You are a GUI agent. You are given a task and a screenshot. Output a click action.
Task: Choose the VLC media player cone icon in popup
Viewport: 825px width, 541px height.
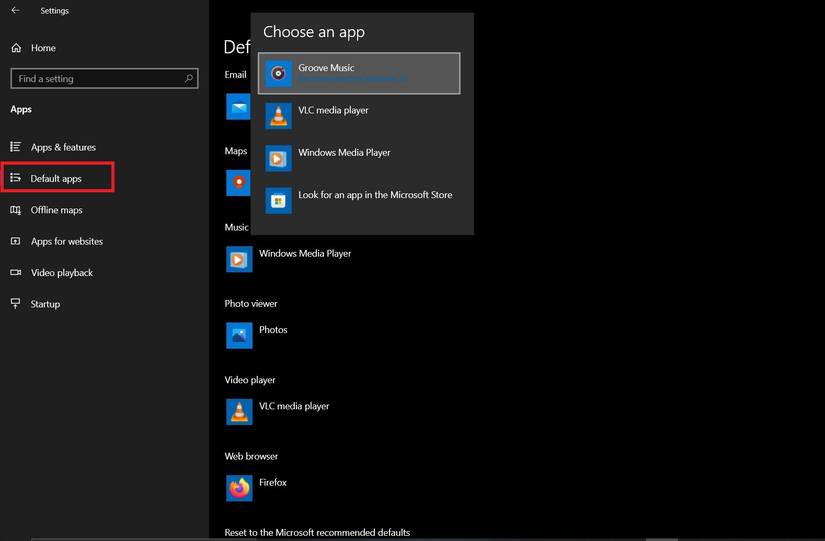click(279, 115)
